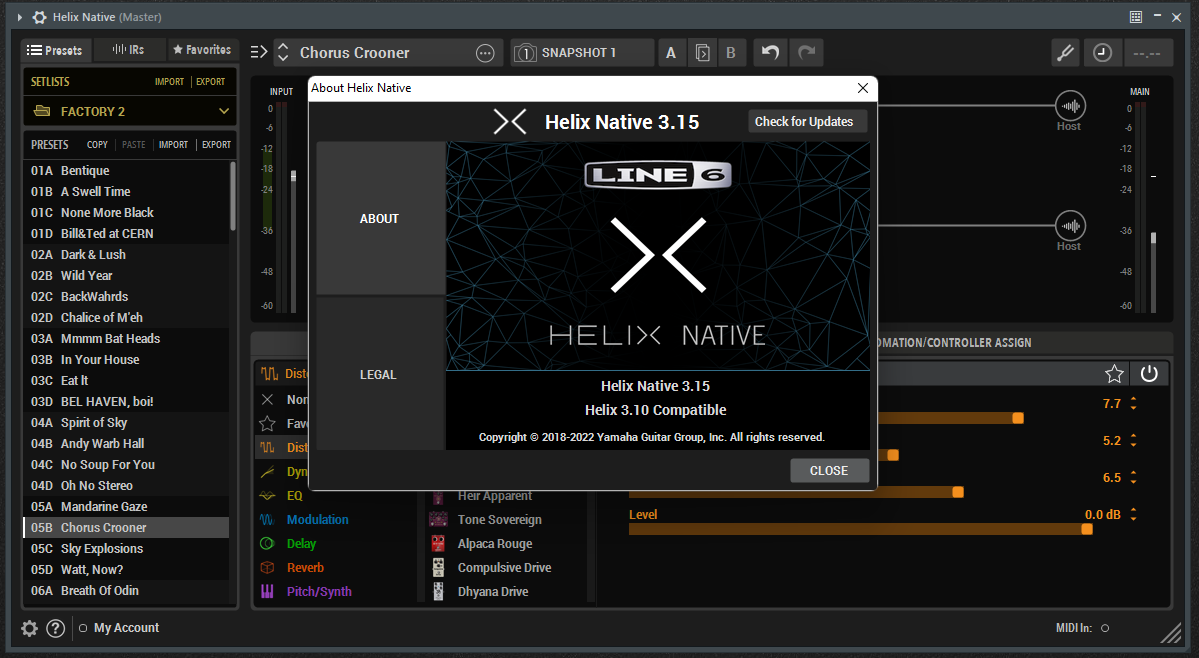Adjust the 5.2 parameter stepper arrows
The width and height of the screenshot is (1199, 658).
tap(1133, 440)
